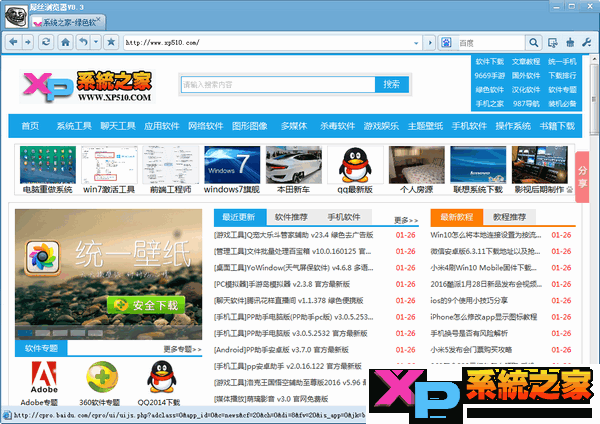Switch to the 手机软件 tab
The height and width of the screenshot is (424, 600).
[344, 217]
